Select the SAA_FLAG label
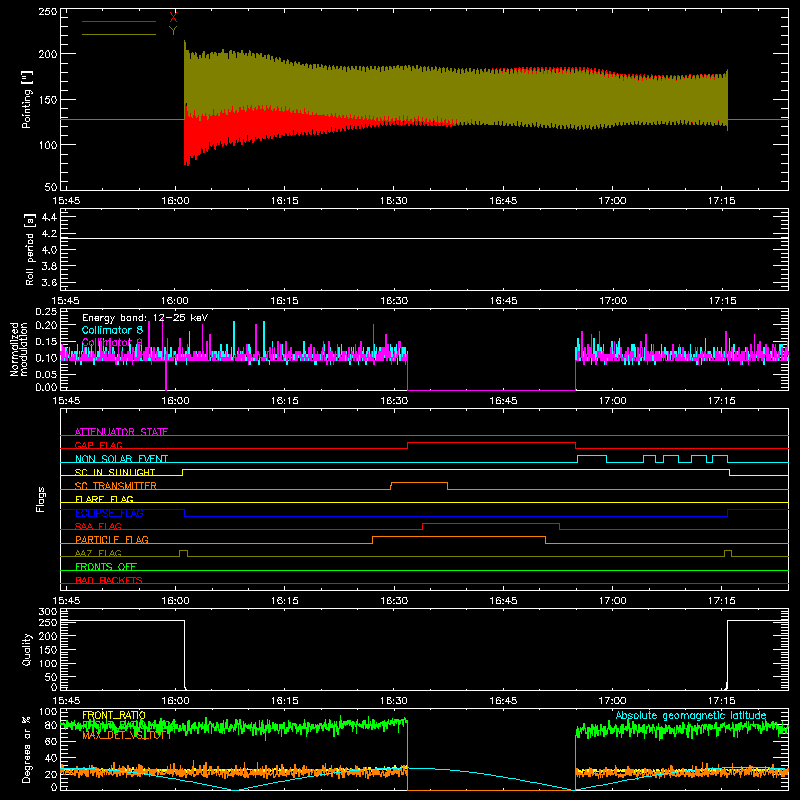 [98, 526]
